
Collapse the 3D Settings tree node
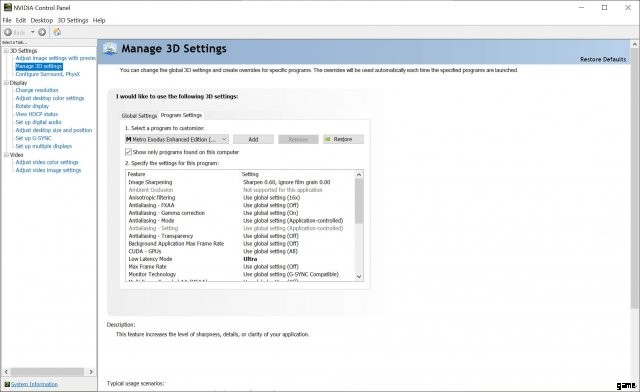pos(6,51)
